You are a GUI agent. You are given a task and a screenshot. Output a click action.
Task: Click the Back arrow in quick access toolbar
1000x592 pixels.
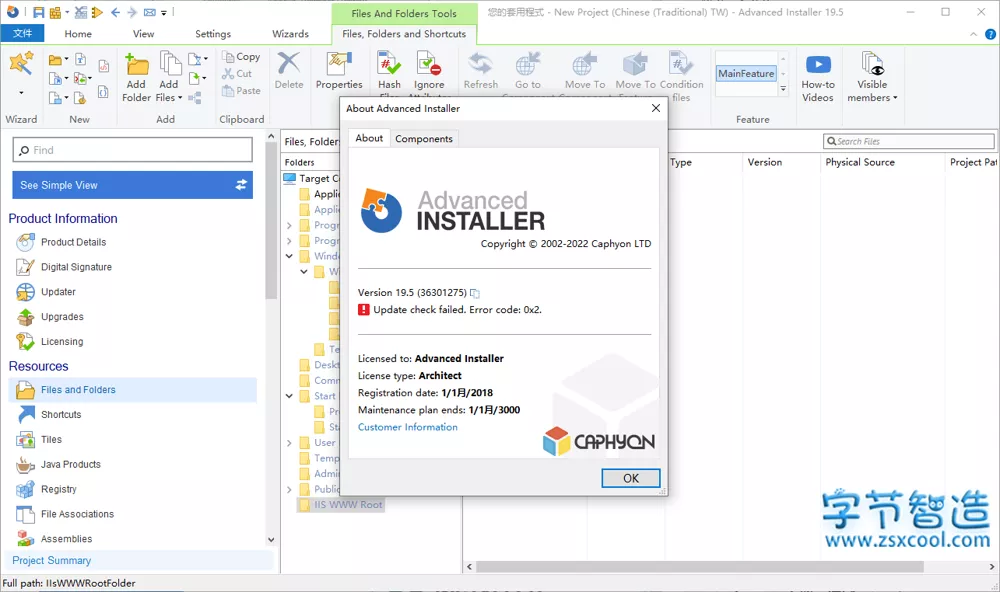(x=115, y=12)
